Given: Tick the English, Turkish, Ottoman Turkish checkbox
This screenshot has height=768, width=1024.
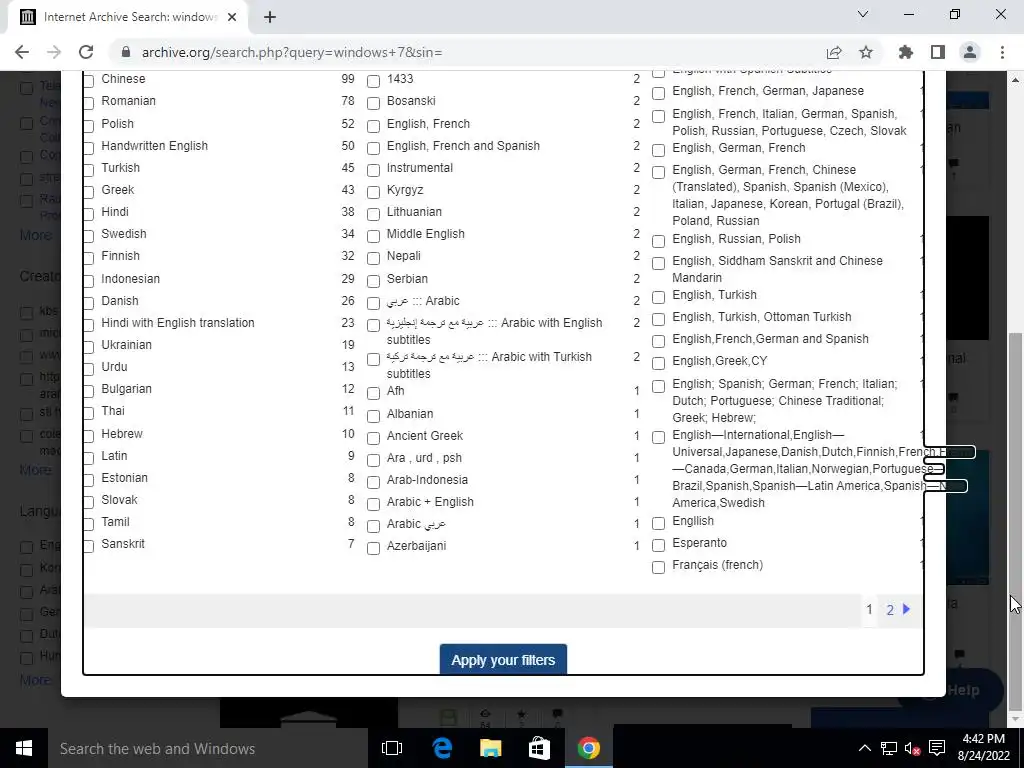Looking at the screenshot, I should pos(658,319).
